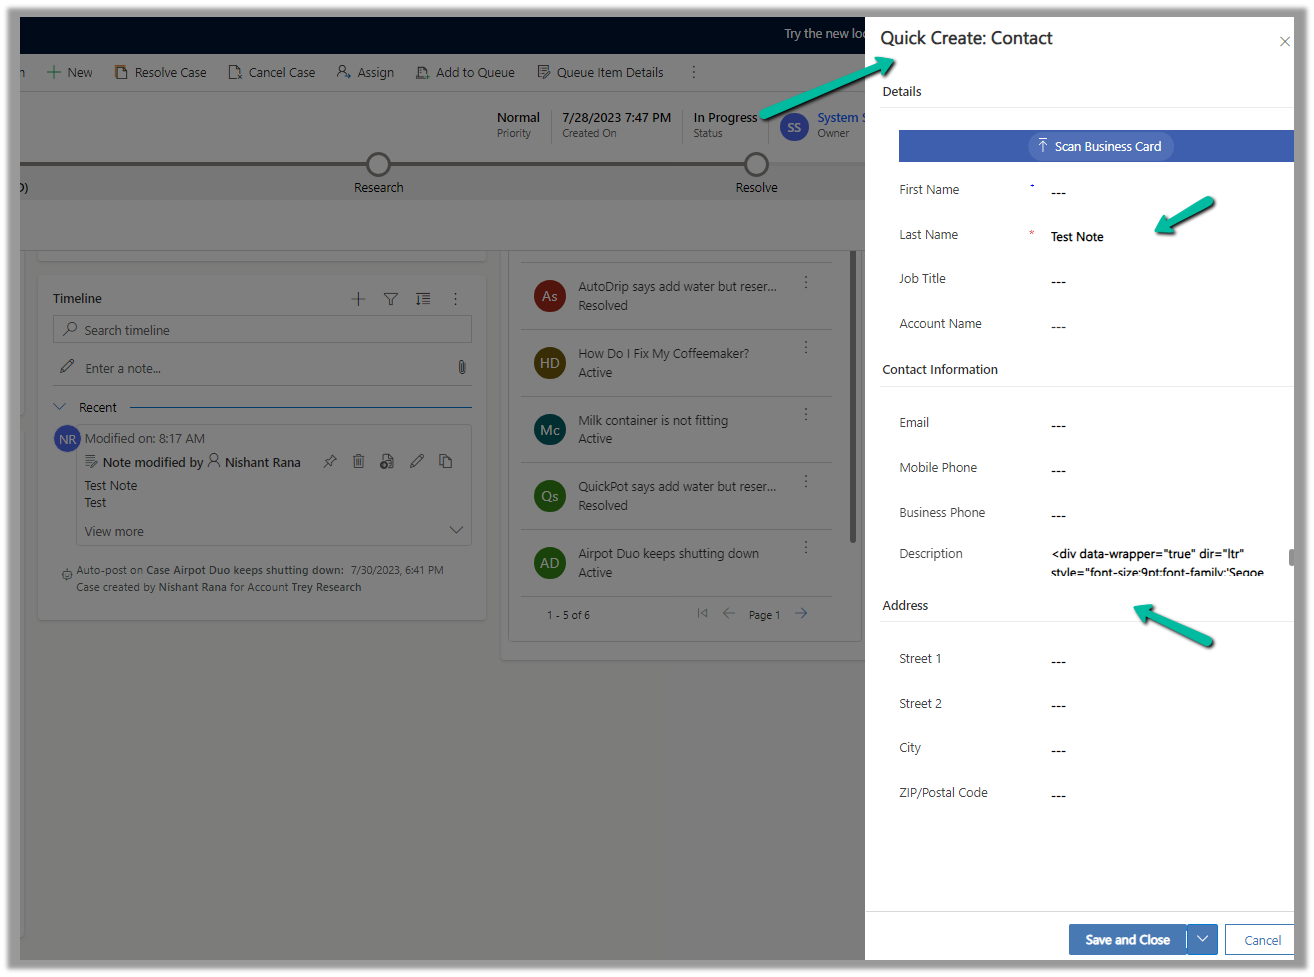Pin the Test Note in timeline
Screen dimensions: 1314x977
point(330,462)
